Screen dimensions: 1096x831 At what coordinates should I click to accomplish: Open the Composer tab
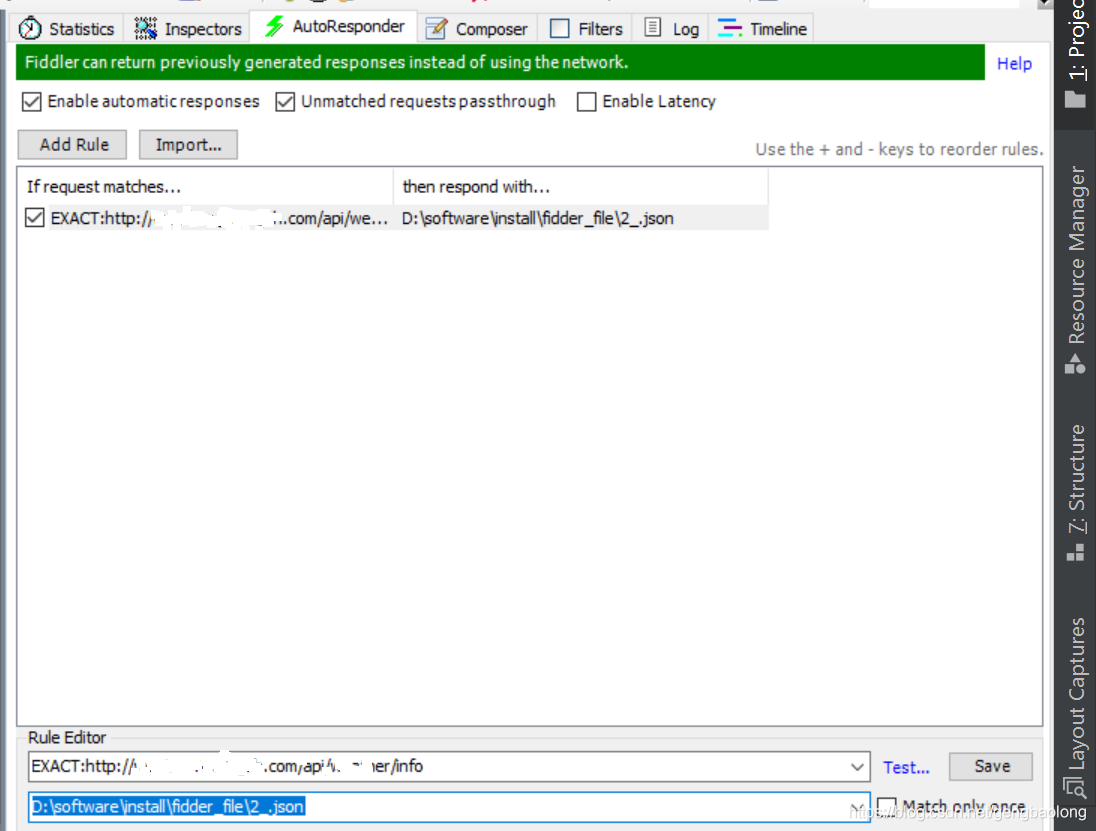pos(477,29)
